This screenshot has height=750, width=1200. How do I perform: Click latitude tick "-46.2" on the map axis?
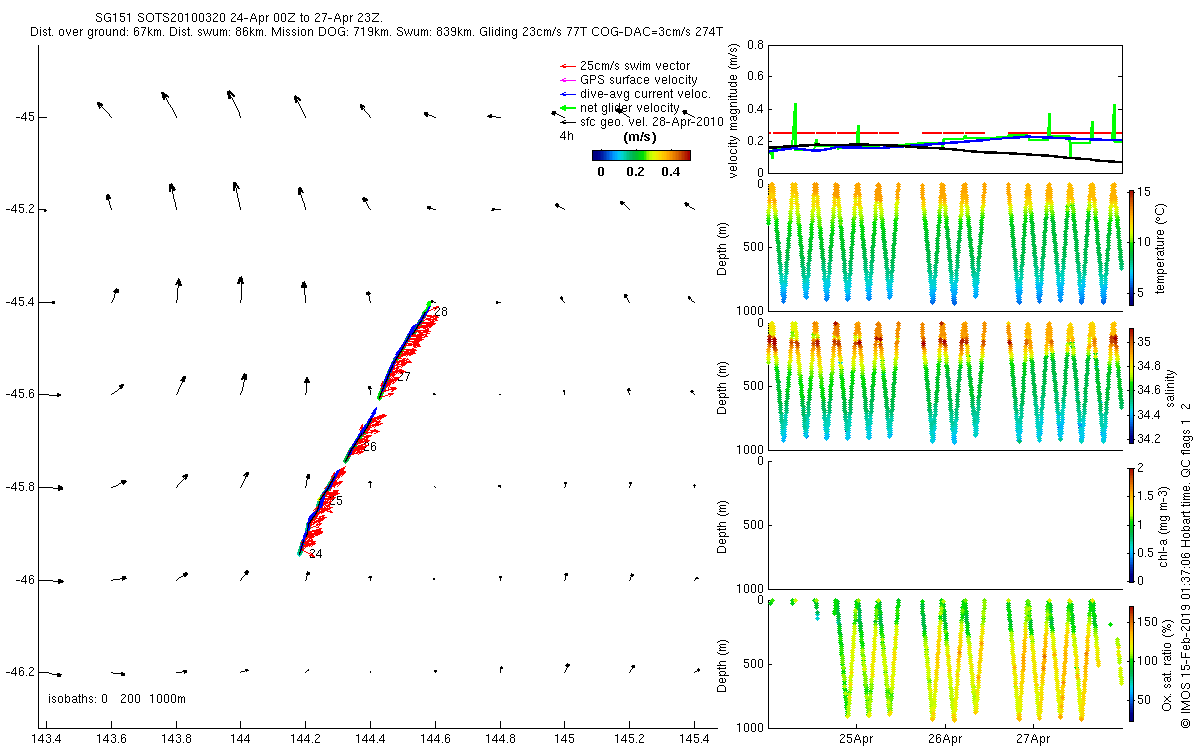(x=19, y=672)
